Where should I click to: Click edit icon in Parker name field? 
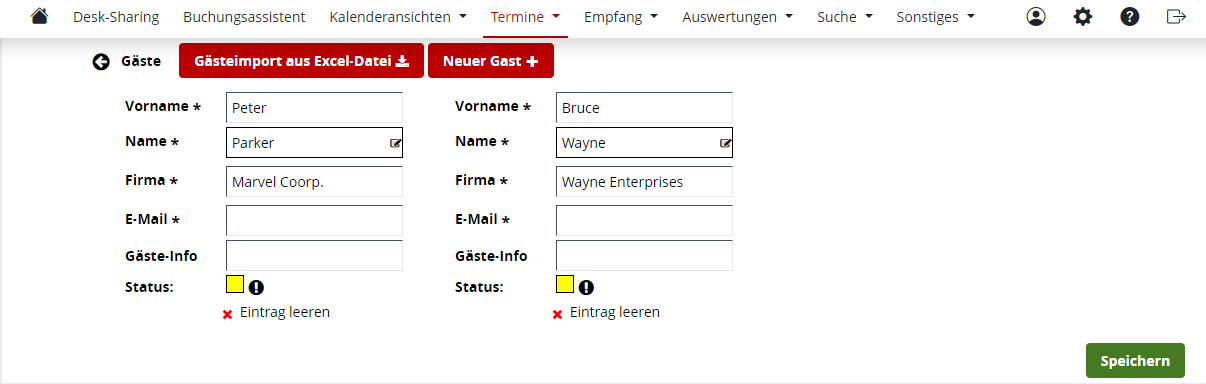tap(396, 143)
